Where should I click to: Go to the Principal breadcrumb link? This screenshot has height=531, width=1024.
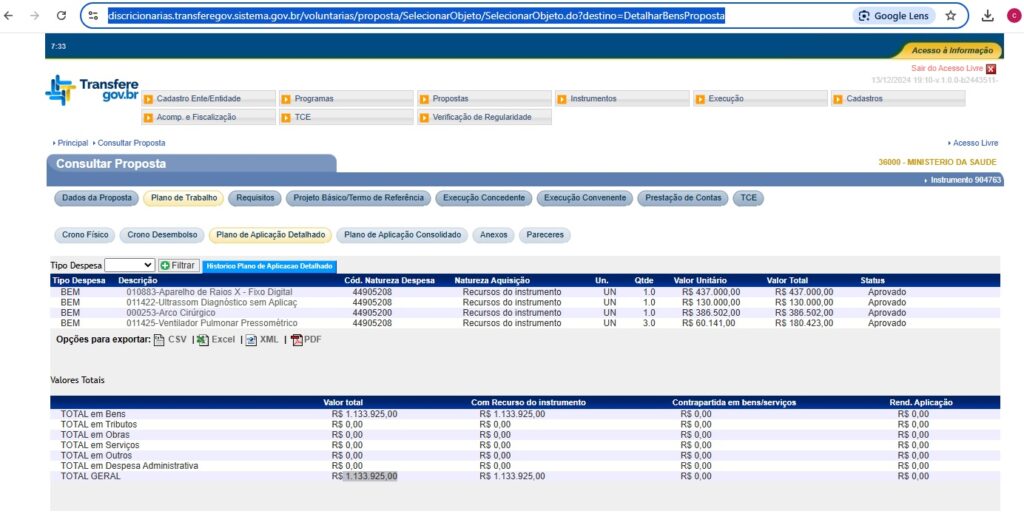tap(72, 143)
